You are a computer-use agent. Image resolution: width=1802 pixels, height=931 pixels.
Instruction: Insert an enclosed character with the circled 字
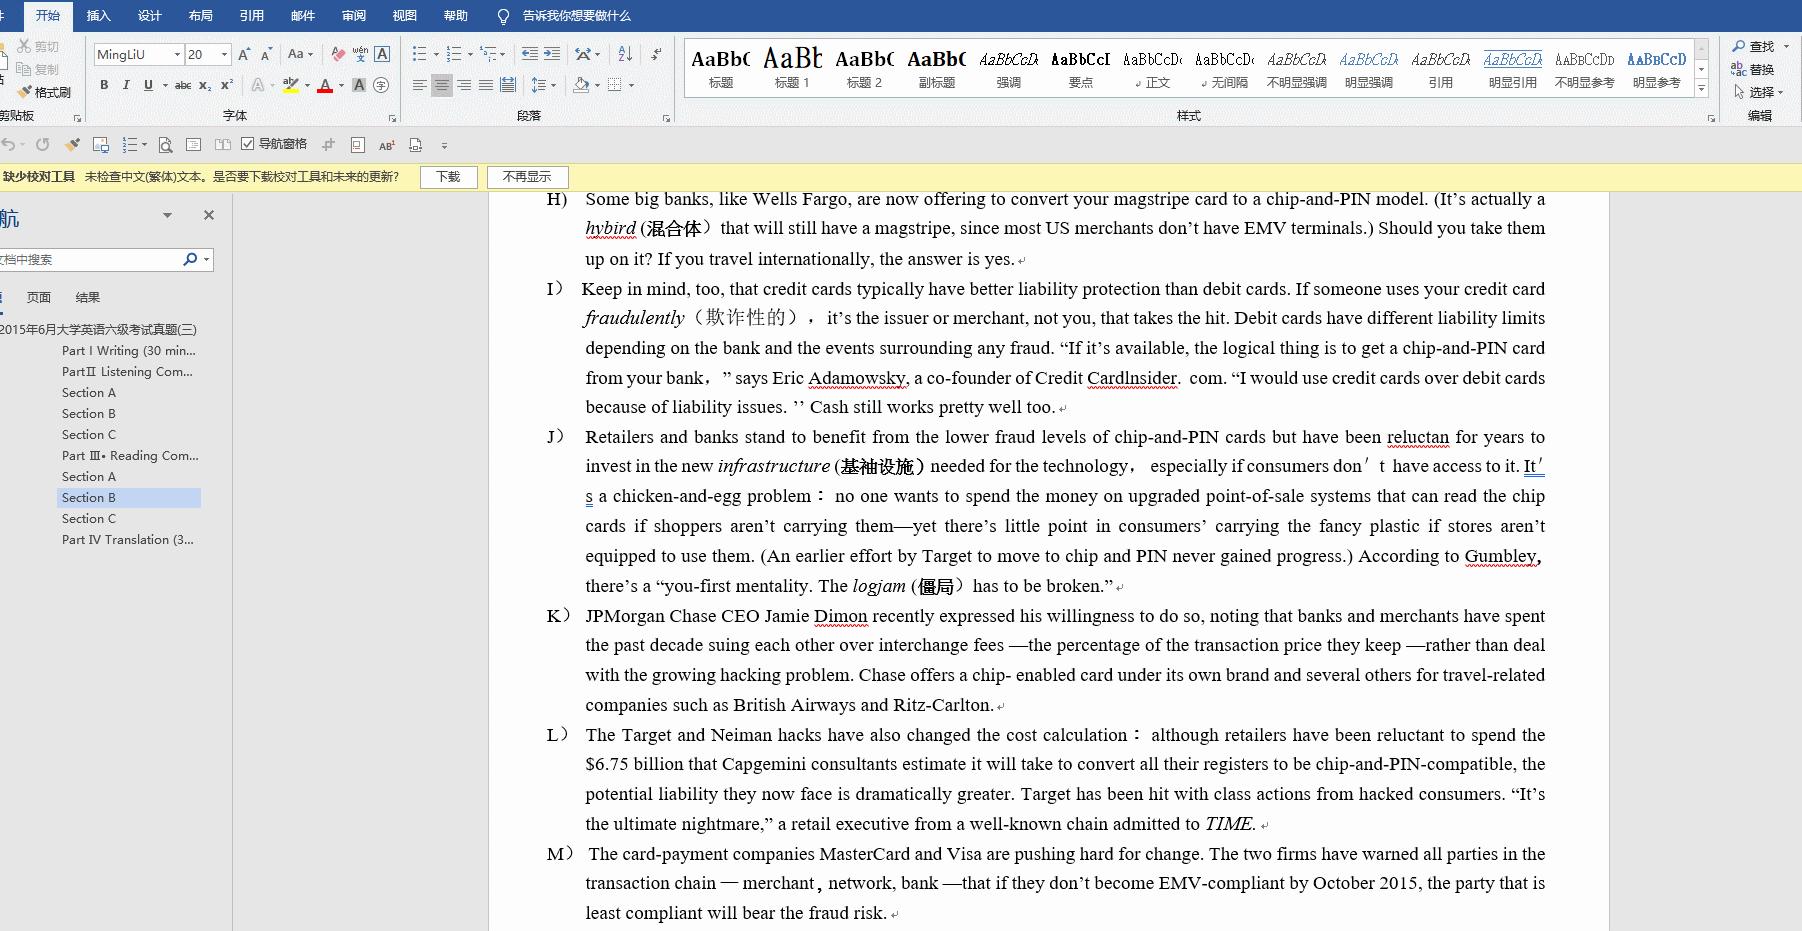pyautogui.click(x=381, y=86)
